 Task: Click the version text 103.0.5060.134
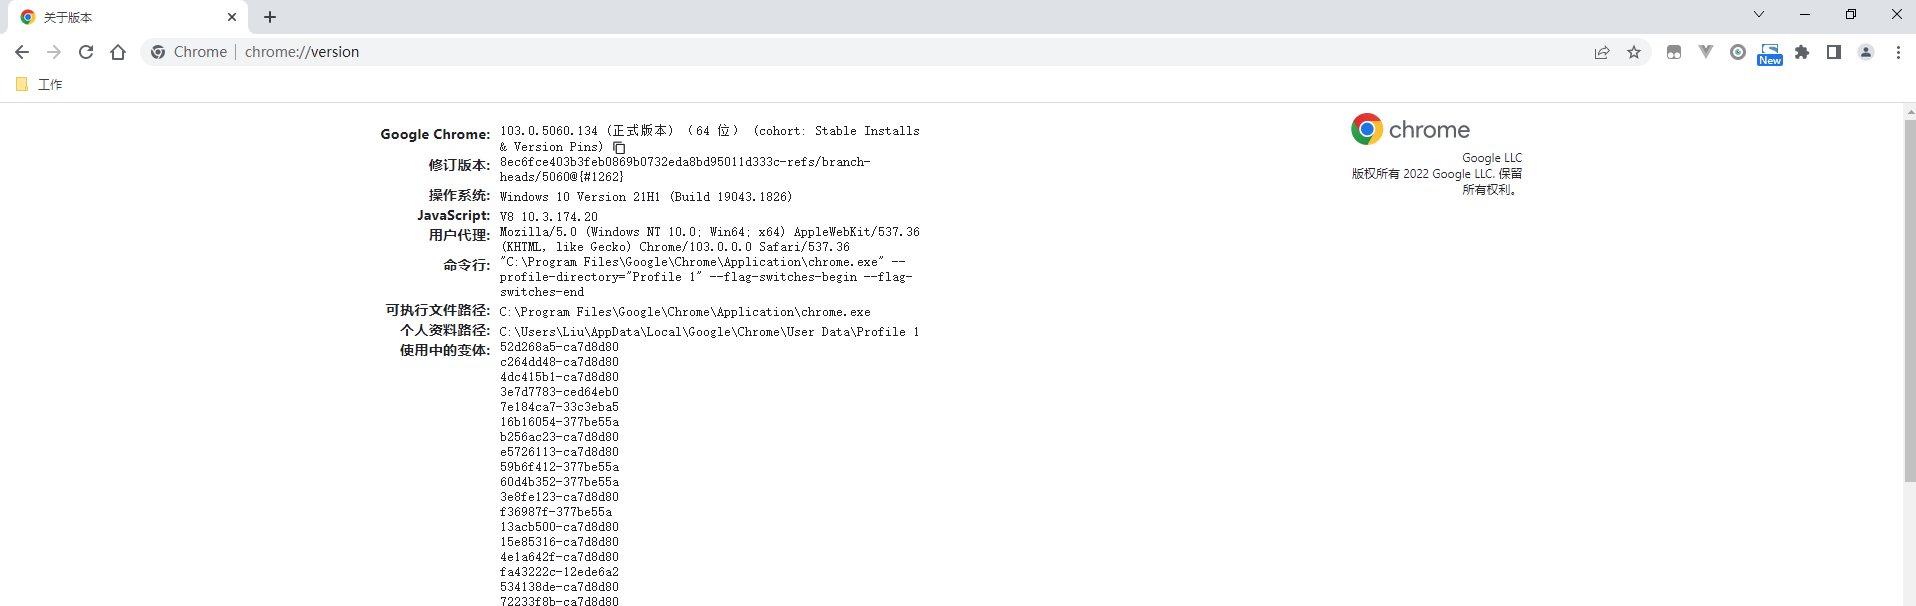pos(549,131)
